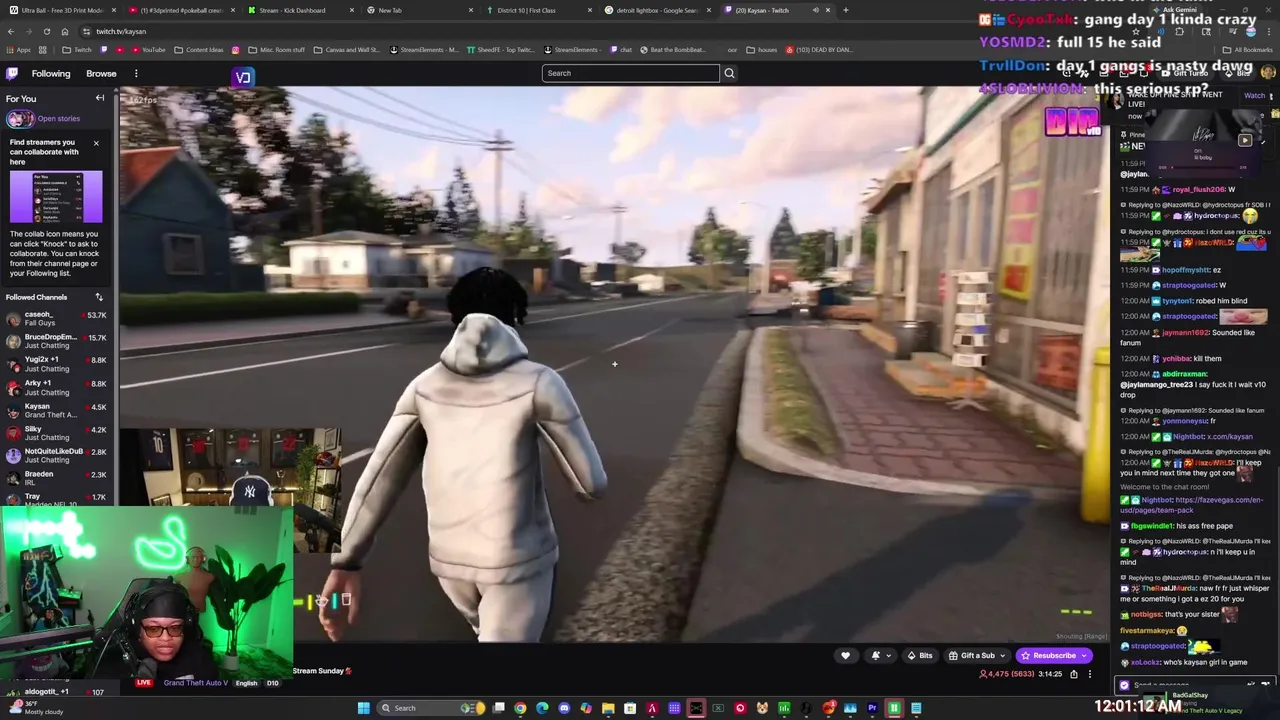Open Microsoft Edge from the taskbar
Viewport: 1280px width, 720px height.
[x=542, y=708]
